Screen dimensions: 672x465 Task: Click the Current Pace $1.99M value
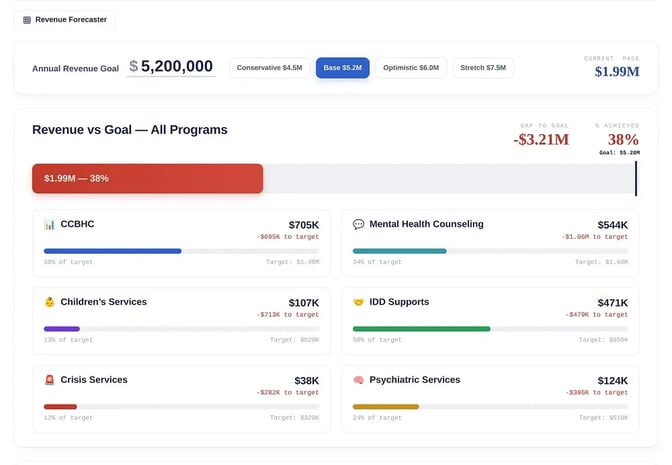(617, 72)
